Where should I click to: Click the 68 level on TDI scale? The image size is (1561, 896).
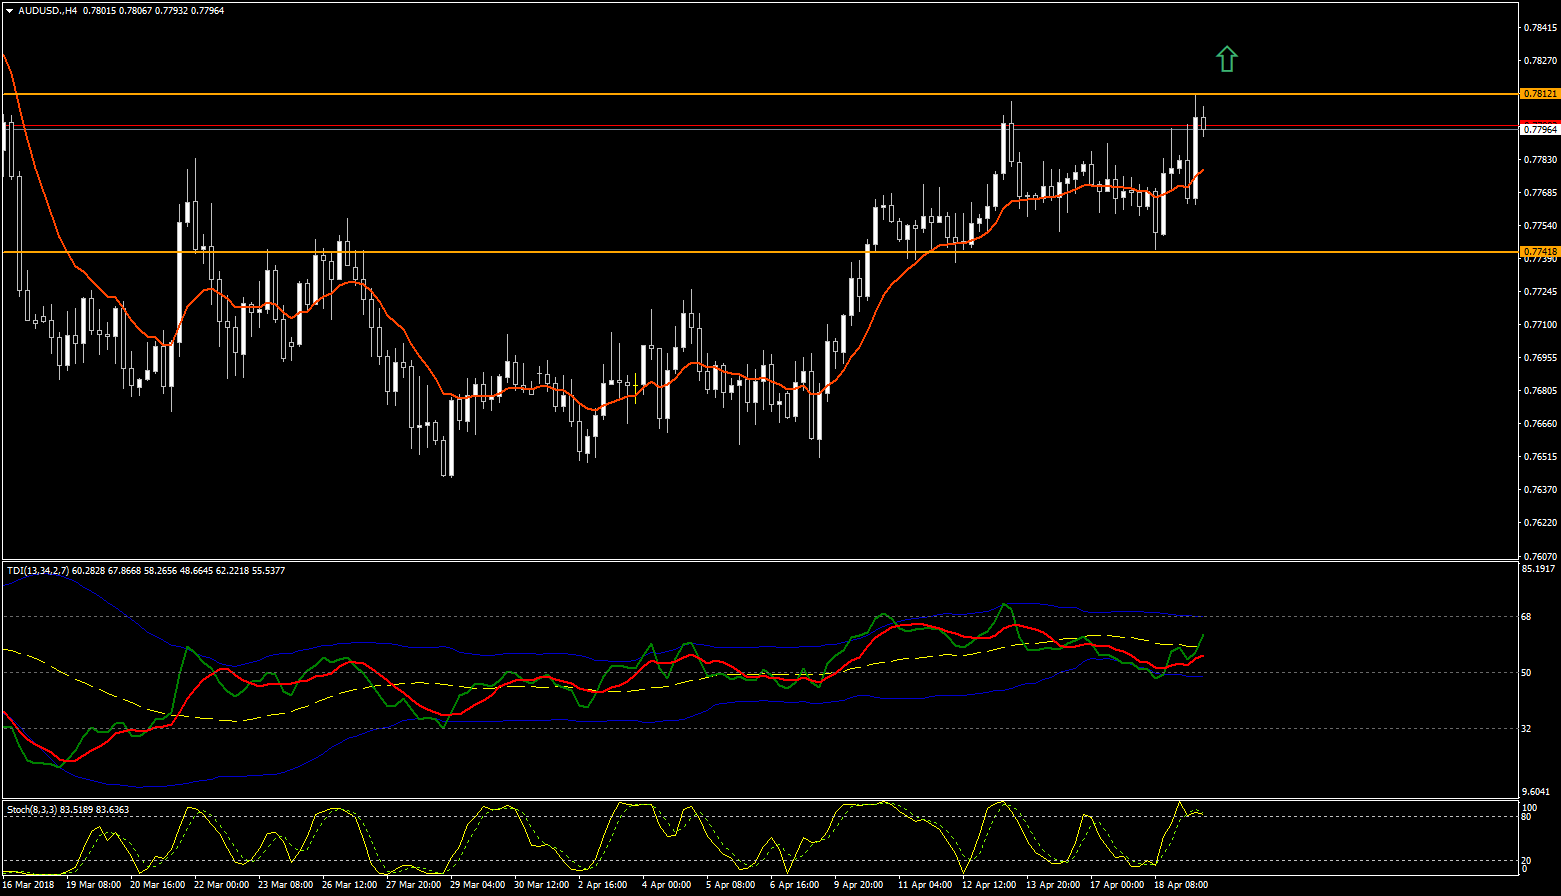(1527, 617)
